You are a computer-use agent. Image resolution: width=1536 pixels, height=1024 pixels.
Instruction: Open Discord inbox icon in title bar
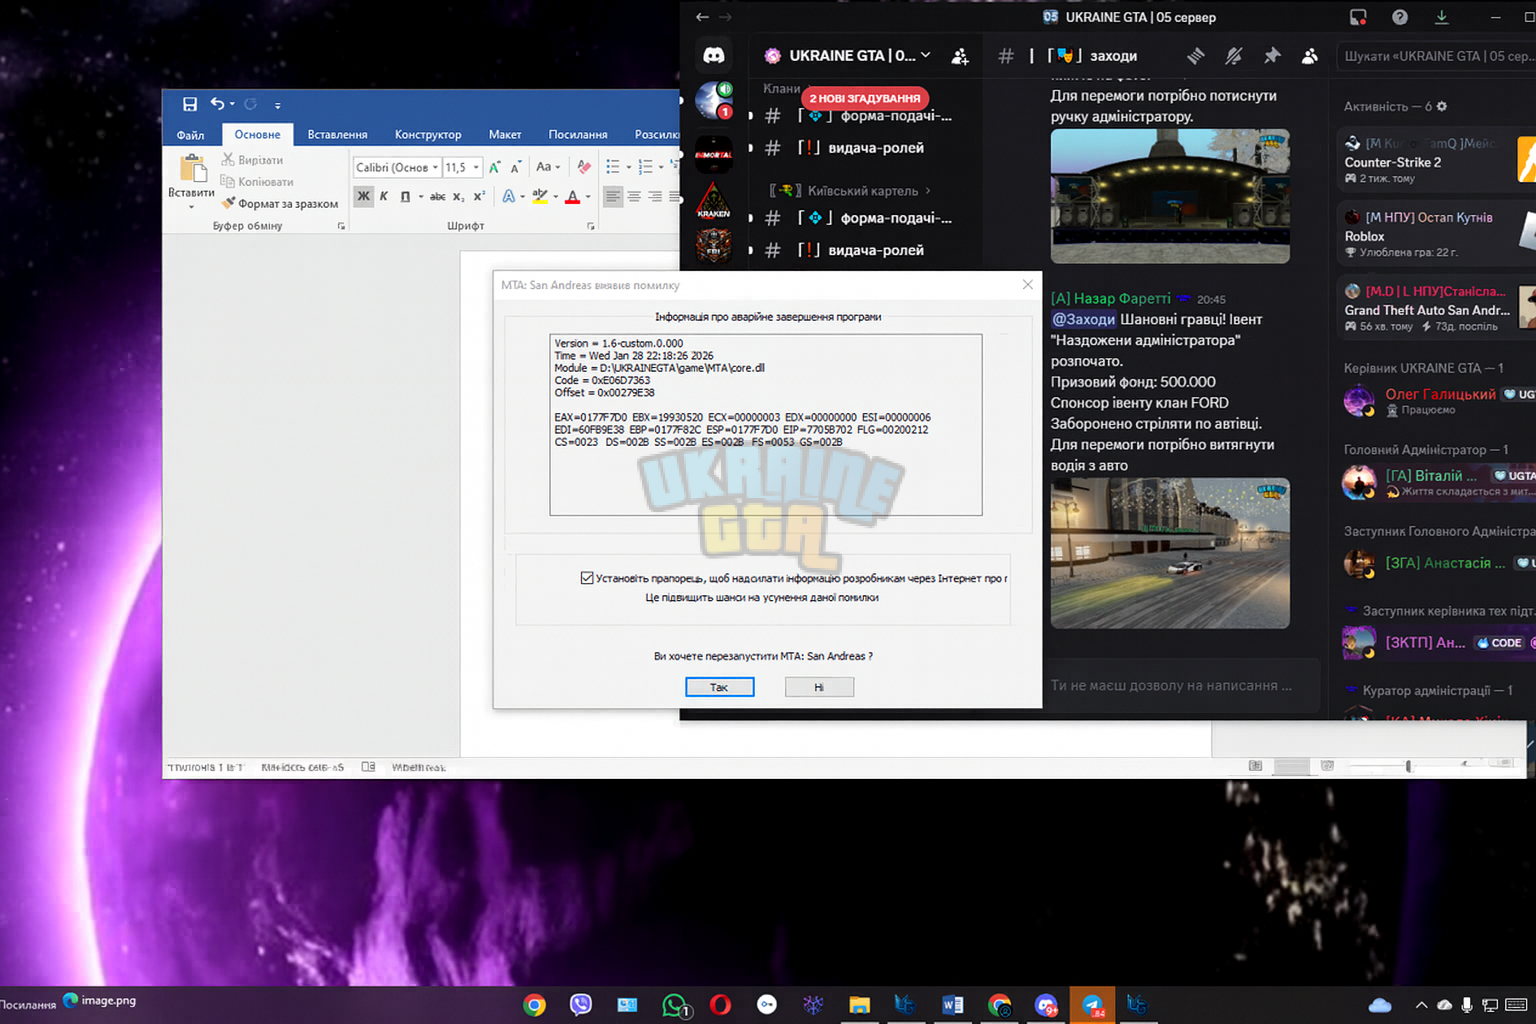(1358, 17)
